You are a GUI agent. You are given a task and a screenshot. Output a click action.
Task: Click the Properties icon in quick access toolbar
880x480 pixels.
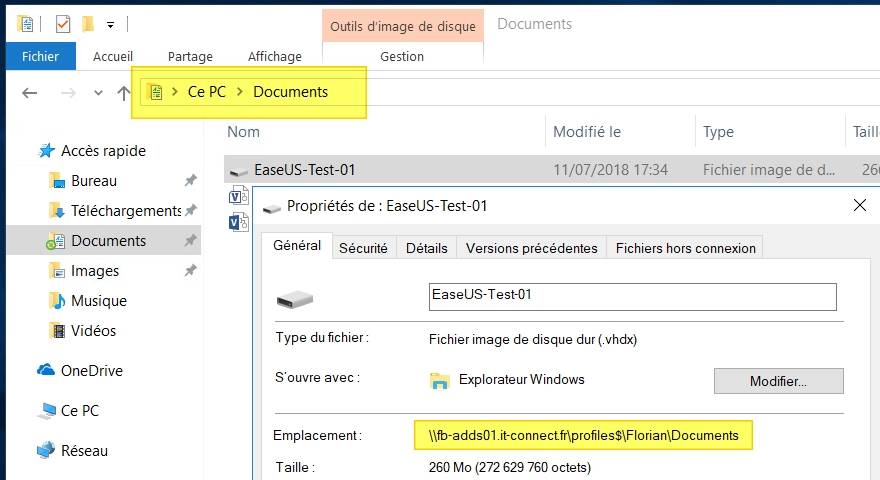[x=63, y=23]
